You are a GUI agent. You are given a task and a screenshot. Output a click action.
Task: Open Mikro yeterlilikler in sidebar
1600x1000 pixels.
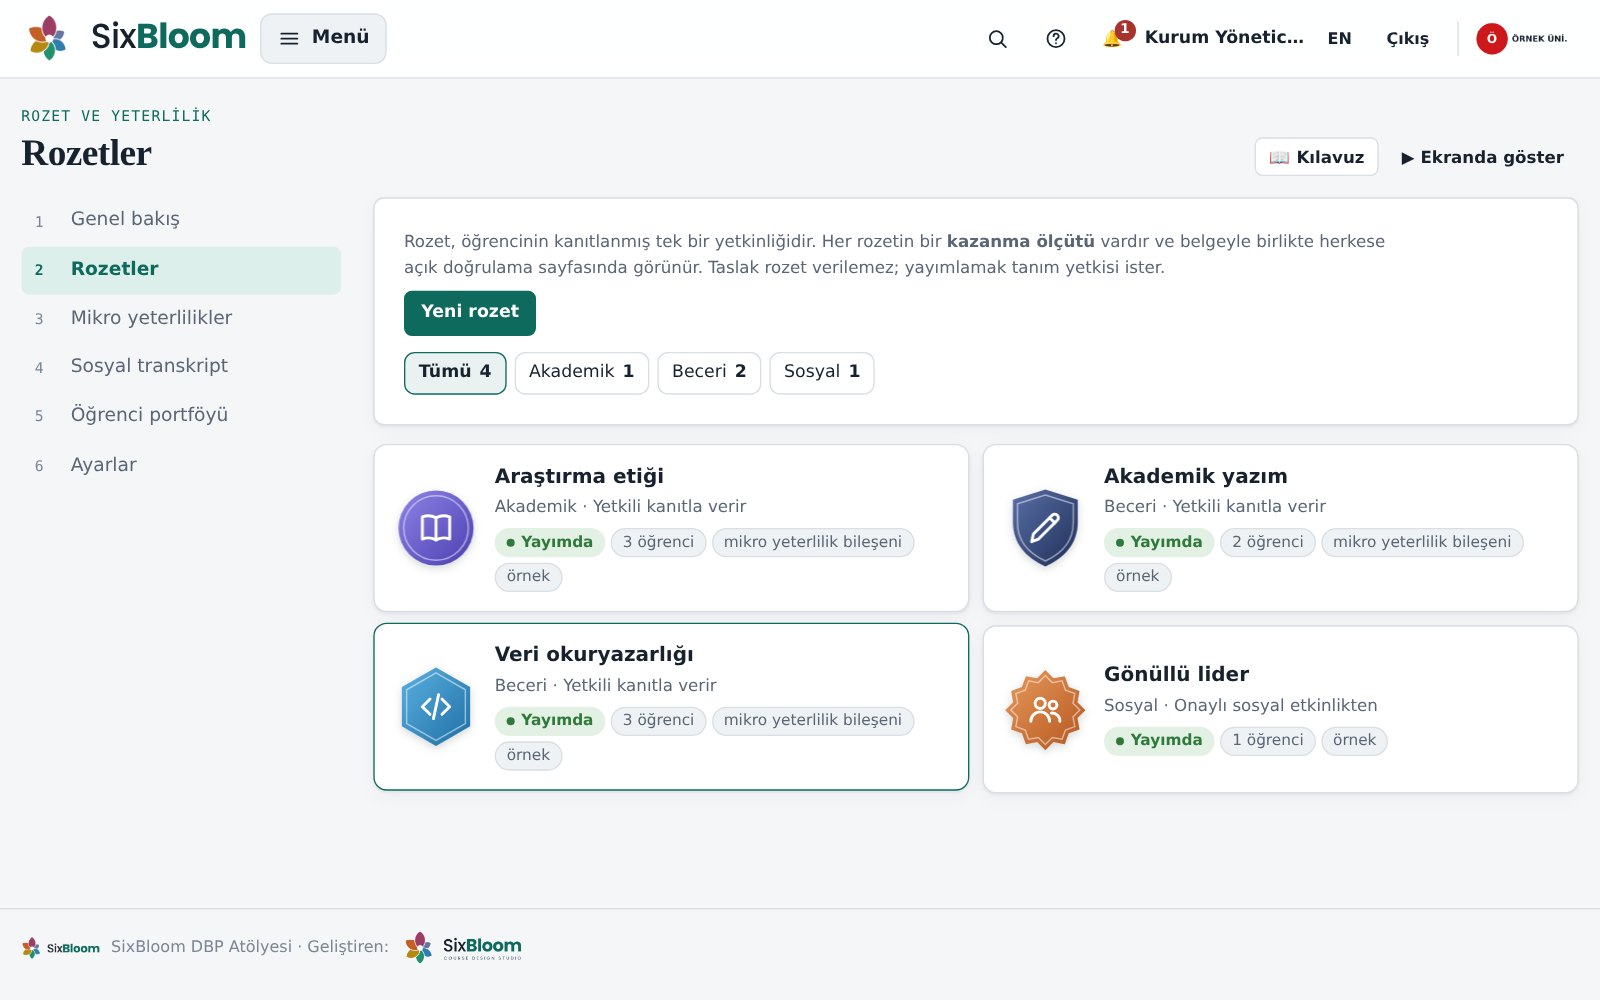181,318
